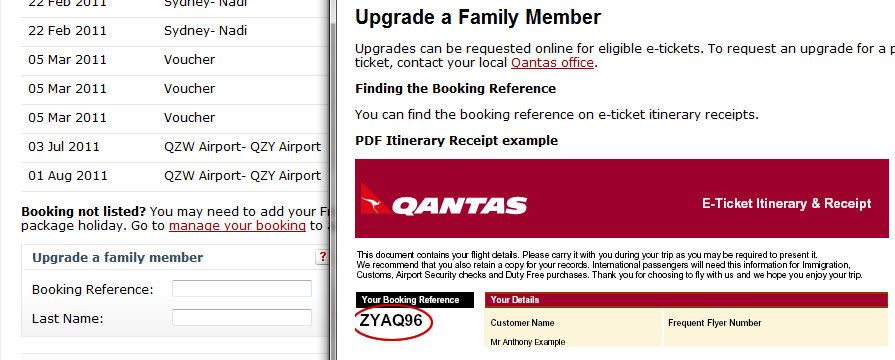Image resolution: width=895 pixels, height=360 pixels.
Task: Click the E-Ticket Itinerary & Receipt banner
Action: point(622,199)
